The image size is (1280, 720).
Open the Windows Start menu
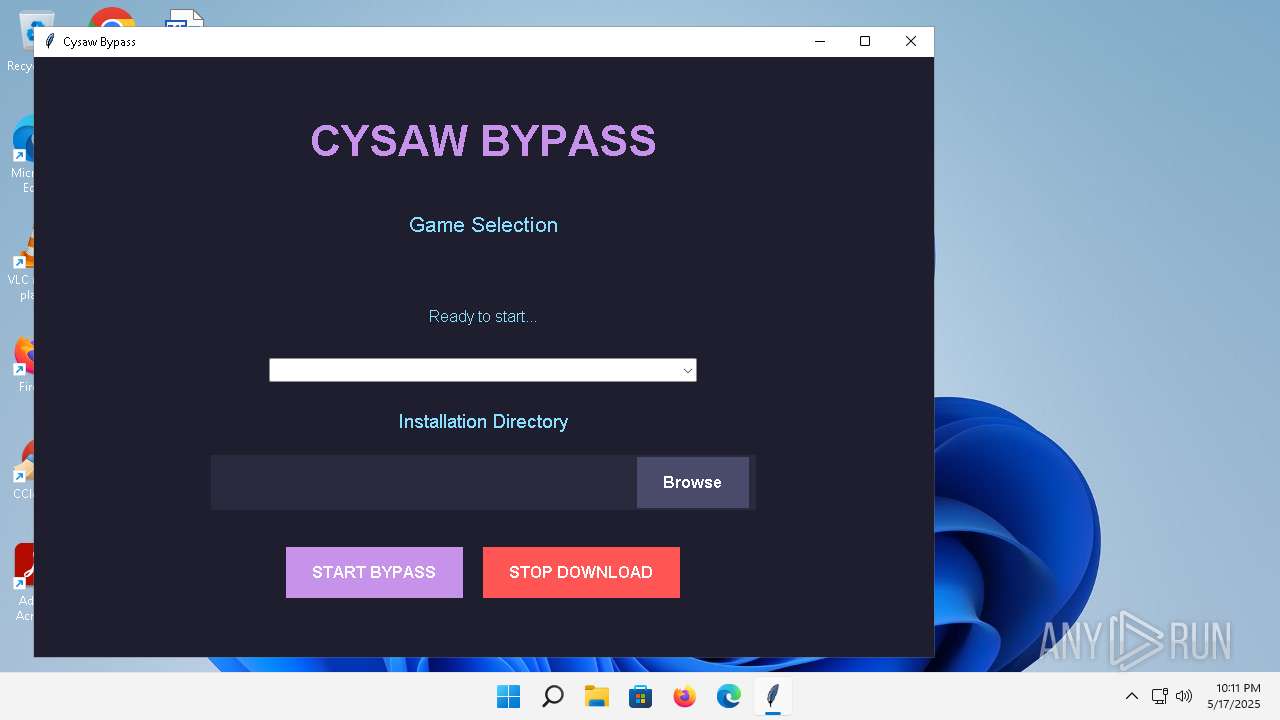point(508,696)
